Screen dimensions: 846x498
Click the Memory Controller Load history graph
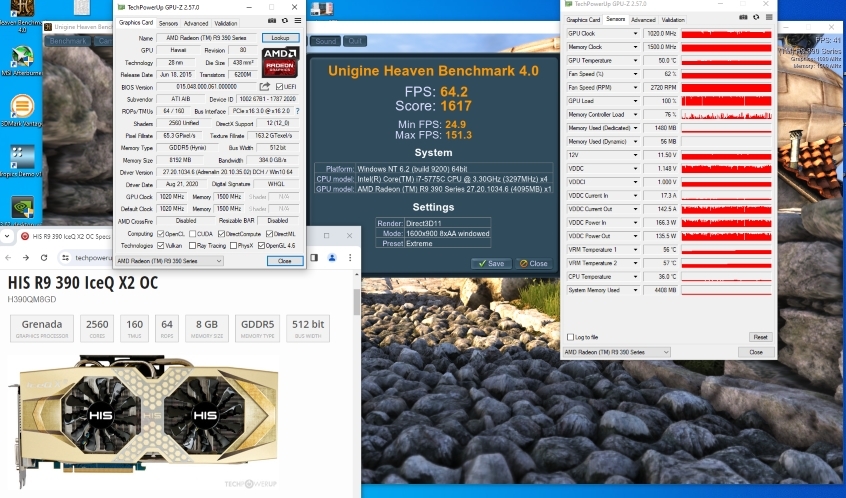726,114
